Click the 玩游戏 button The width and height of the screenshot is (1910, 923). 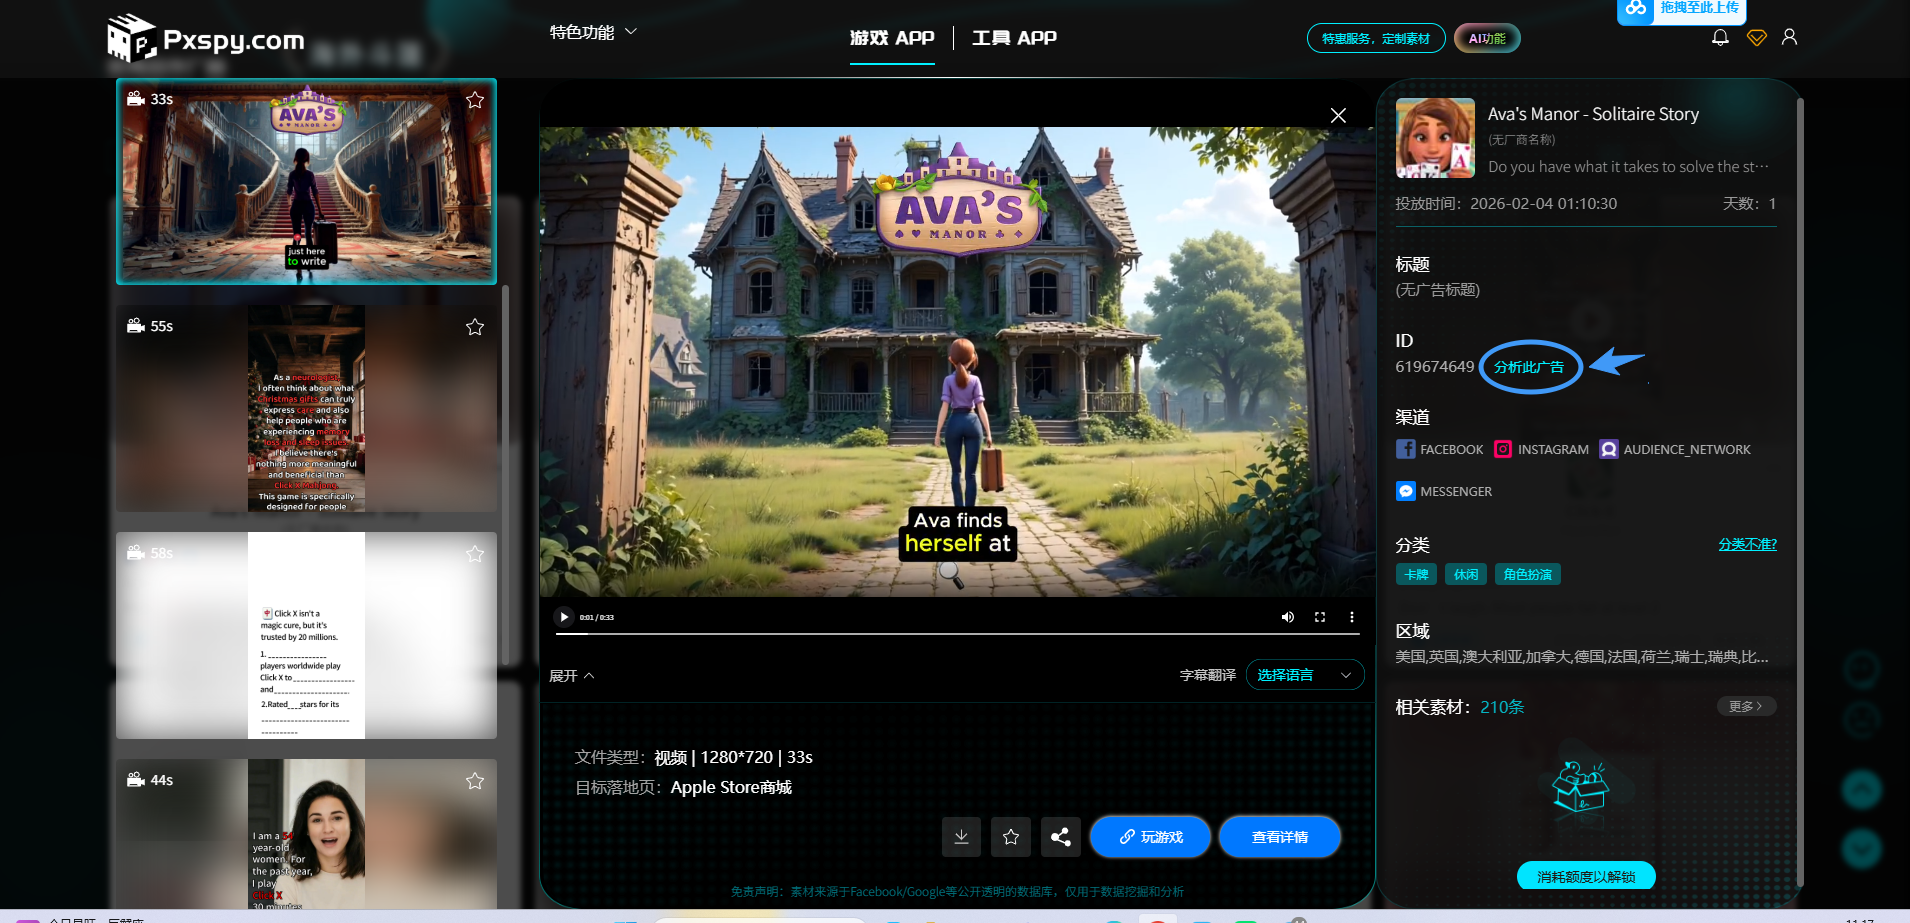pos(1150,837)
